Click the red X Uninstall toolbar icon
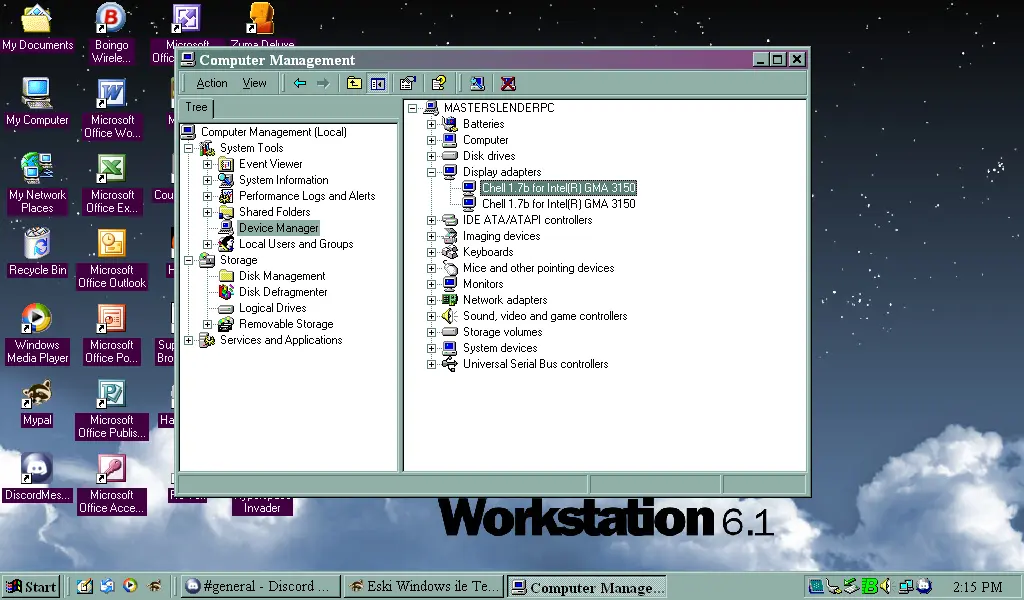This screenshot has width=1024, height=600. click(x=508, y=83)
